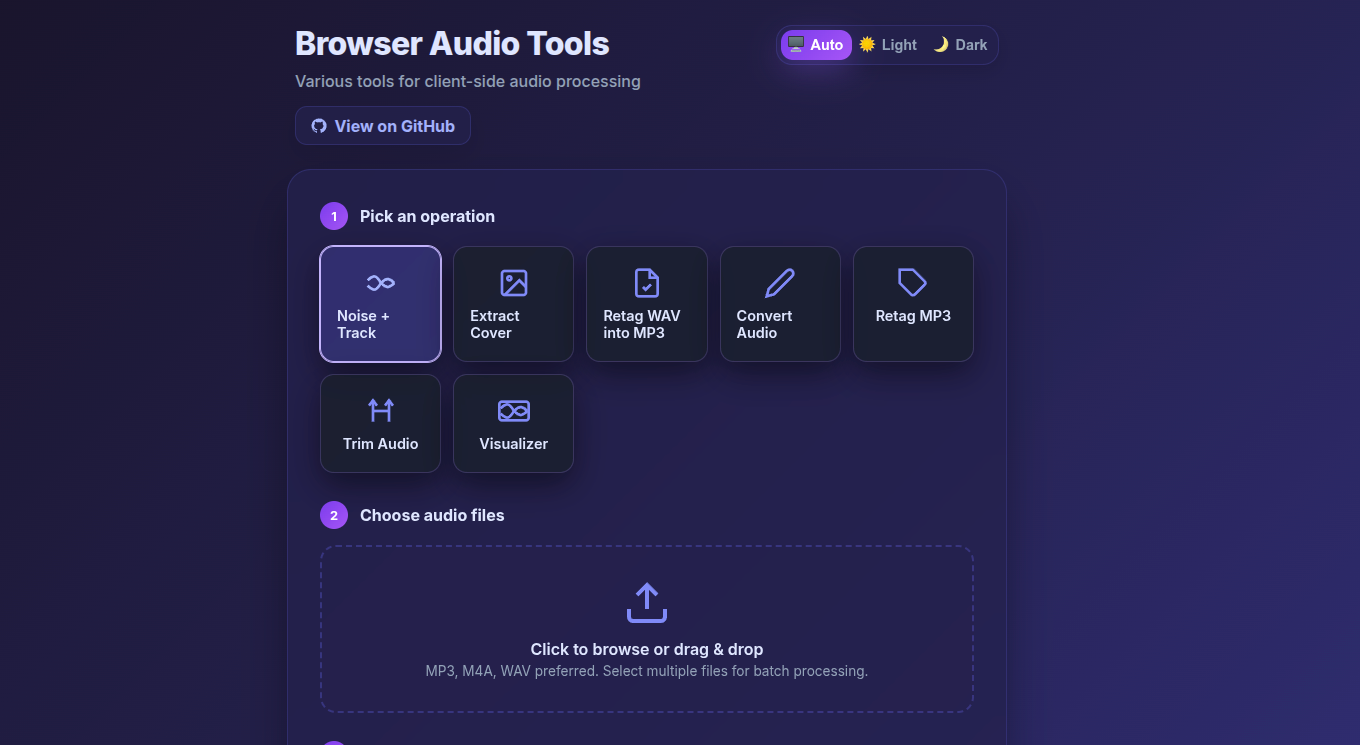Click the sun icon in theme switcher
The image size is (1360, 745).
coord(867,44)
